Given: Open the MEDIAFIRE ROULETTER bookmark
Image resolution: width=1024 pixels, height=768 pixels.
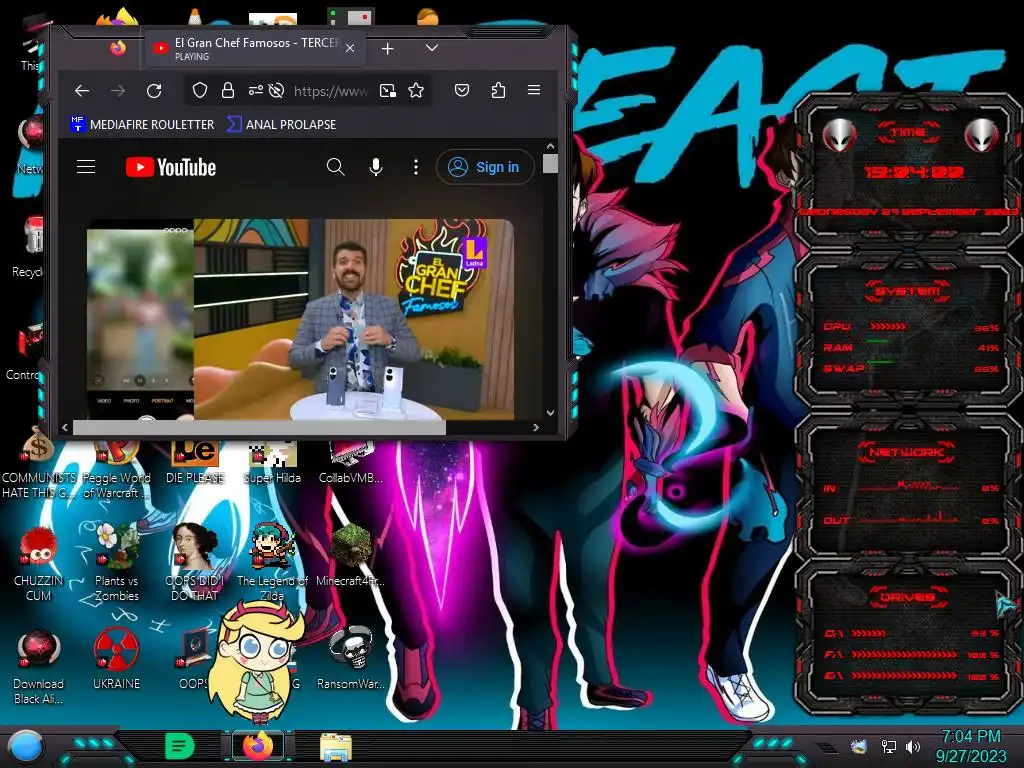Looking at the screenshot, I should coord(142,124).
